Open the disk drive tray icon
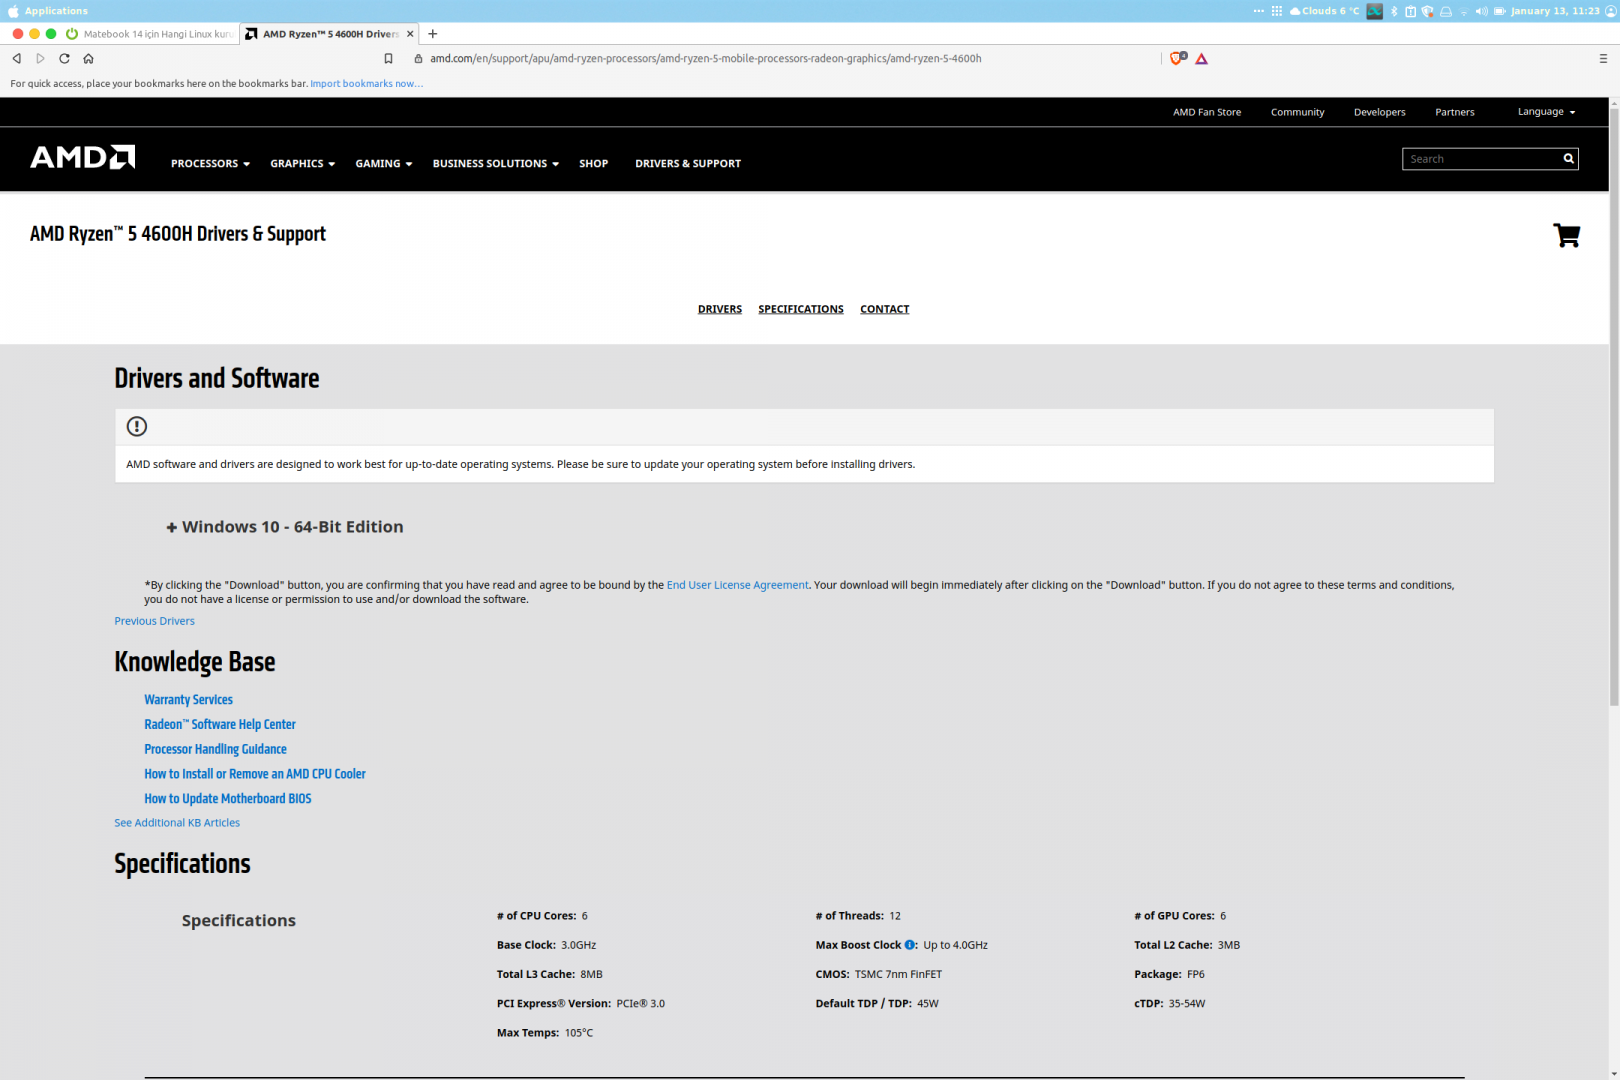1620x1080 pixels. 1446,11
